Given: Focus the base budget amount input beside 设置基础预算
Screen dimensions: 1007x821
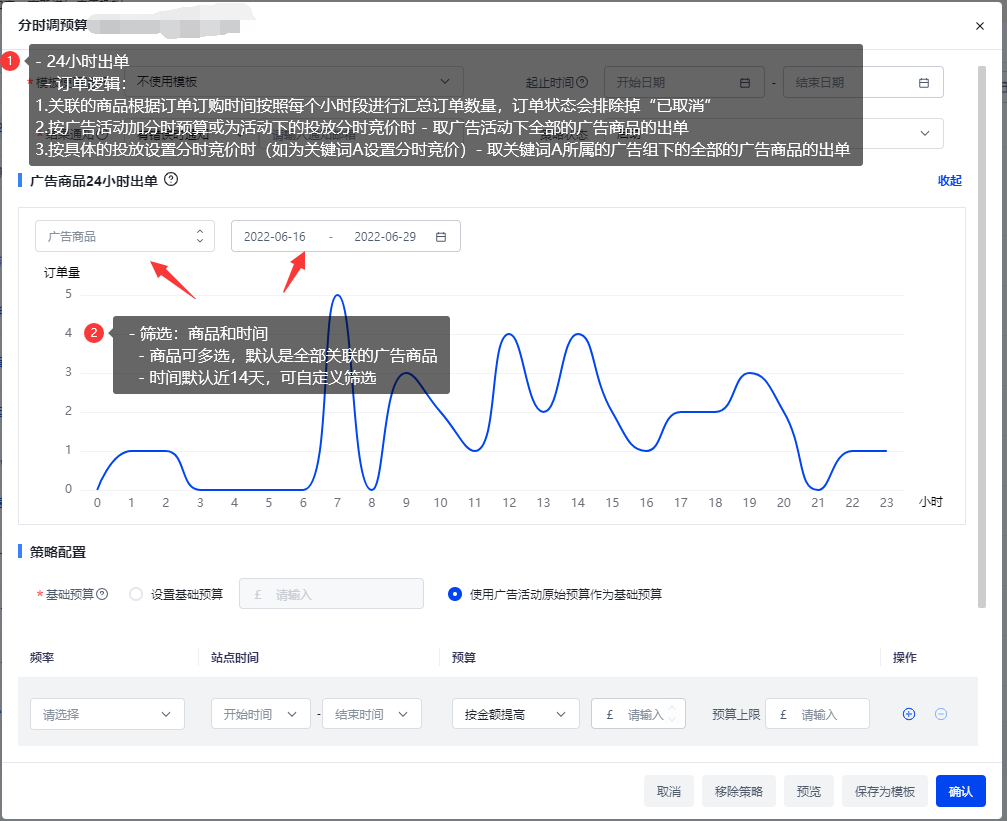Looking at the screenshot, I should (x=331, y=594).
